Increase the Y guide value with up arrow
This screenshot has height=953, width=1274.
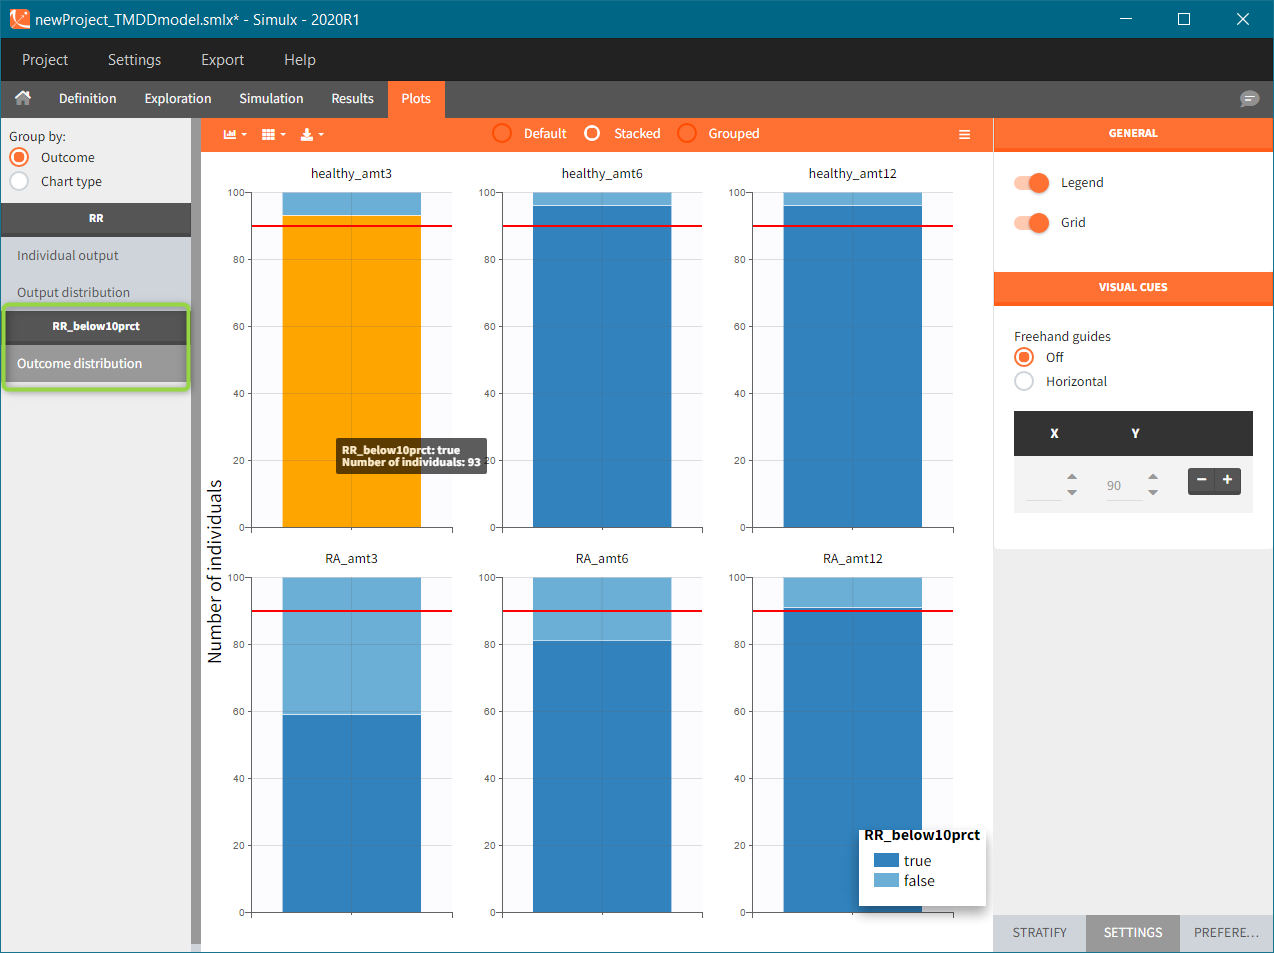pos(1153,476)
